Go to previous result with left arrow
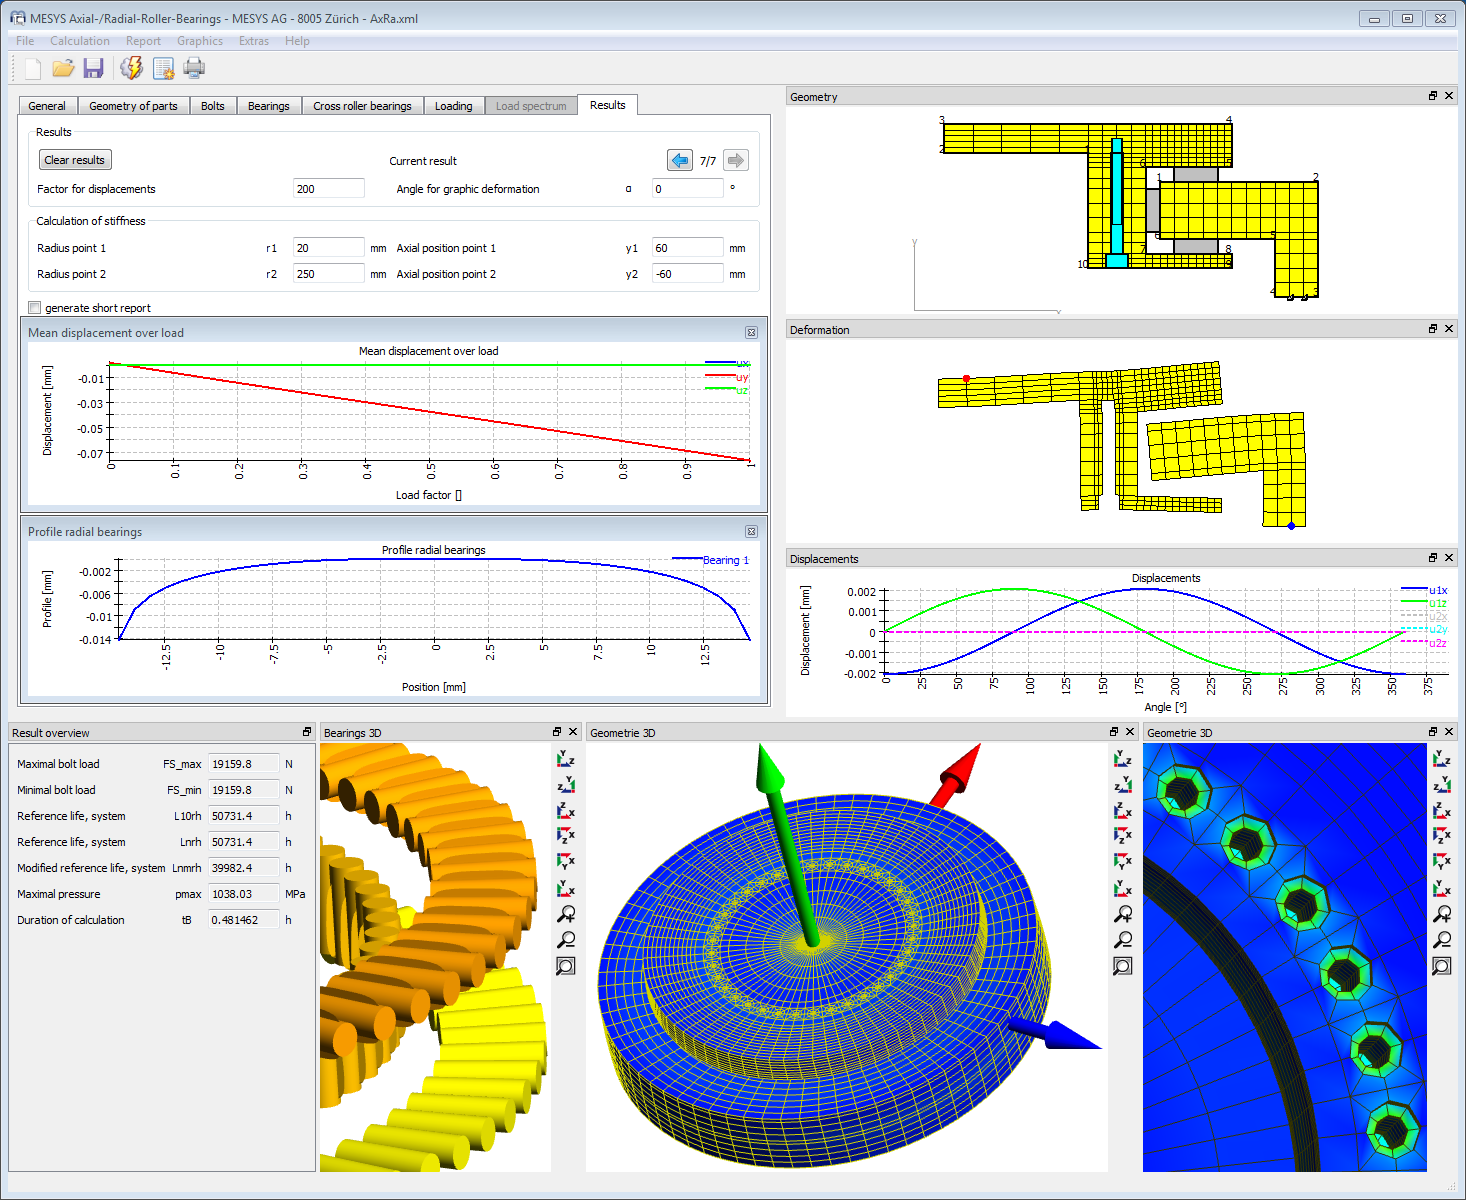 click(680, 160)
